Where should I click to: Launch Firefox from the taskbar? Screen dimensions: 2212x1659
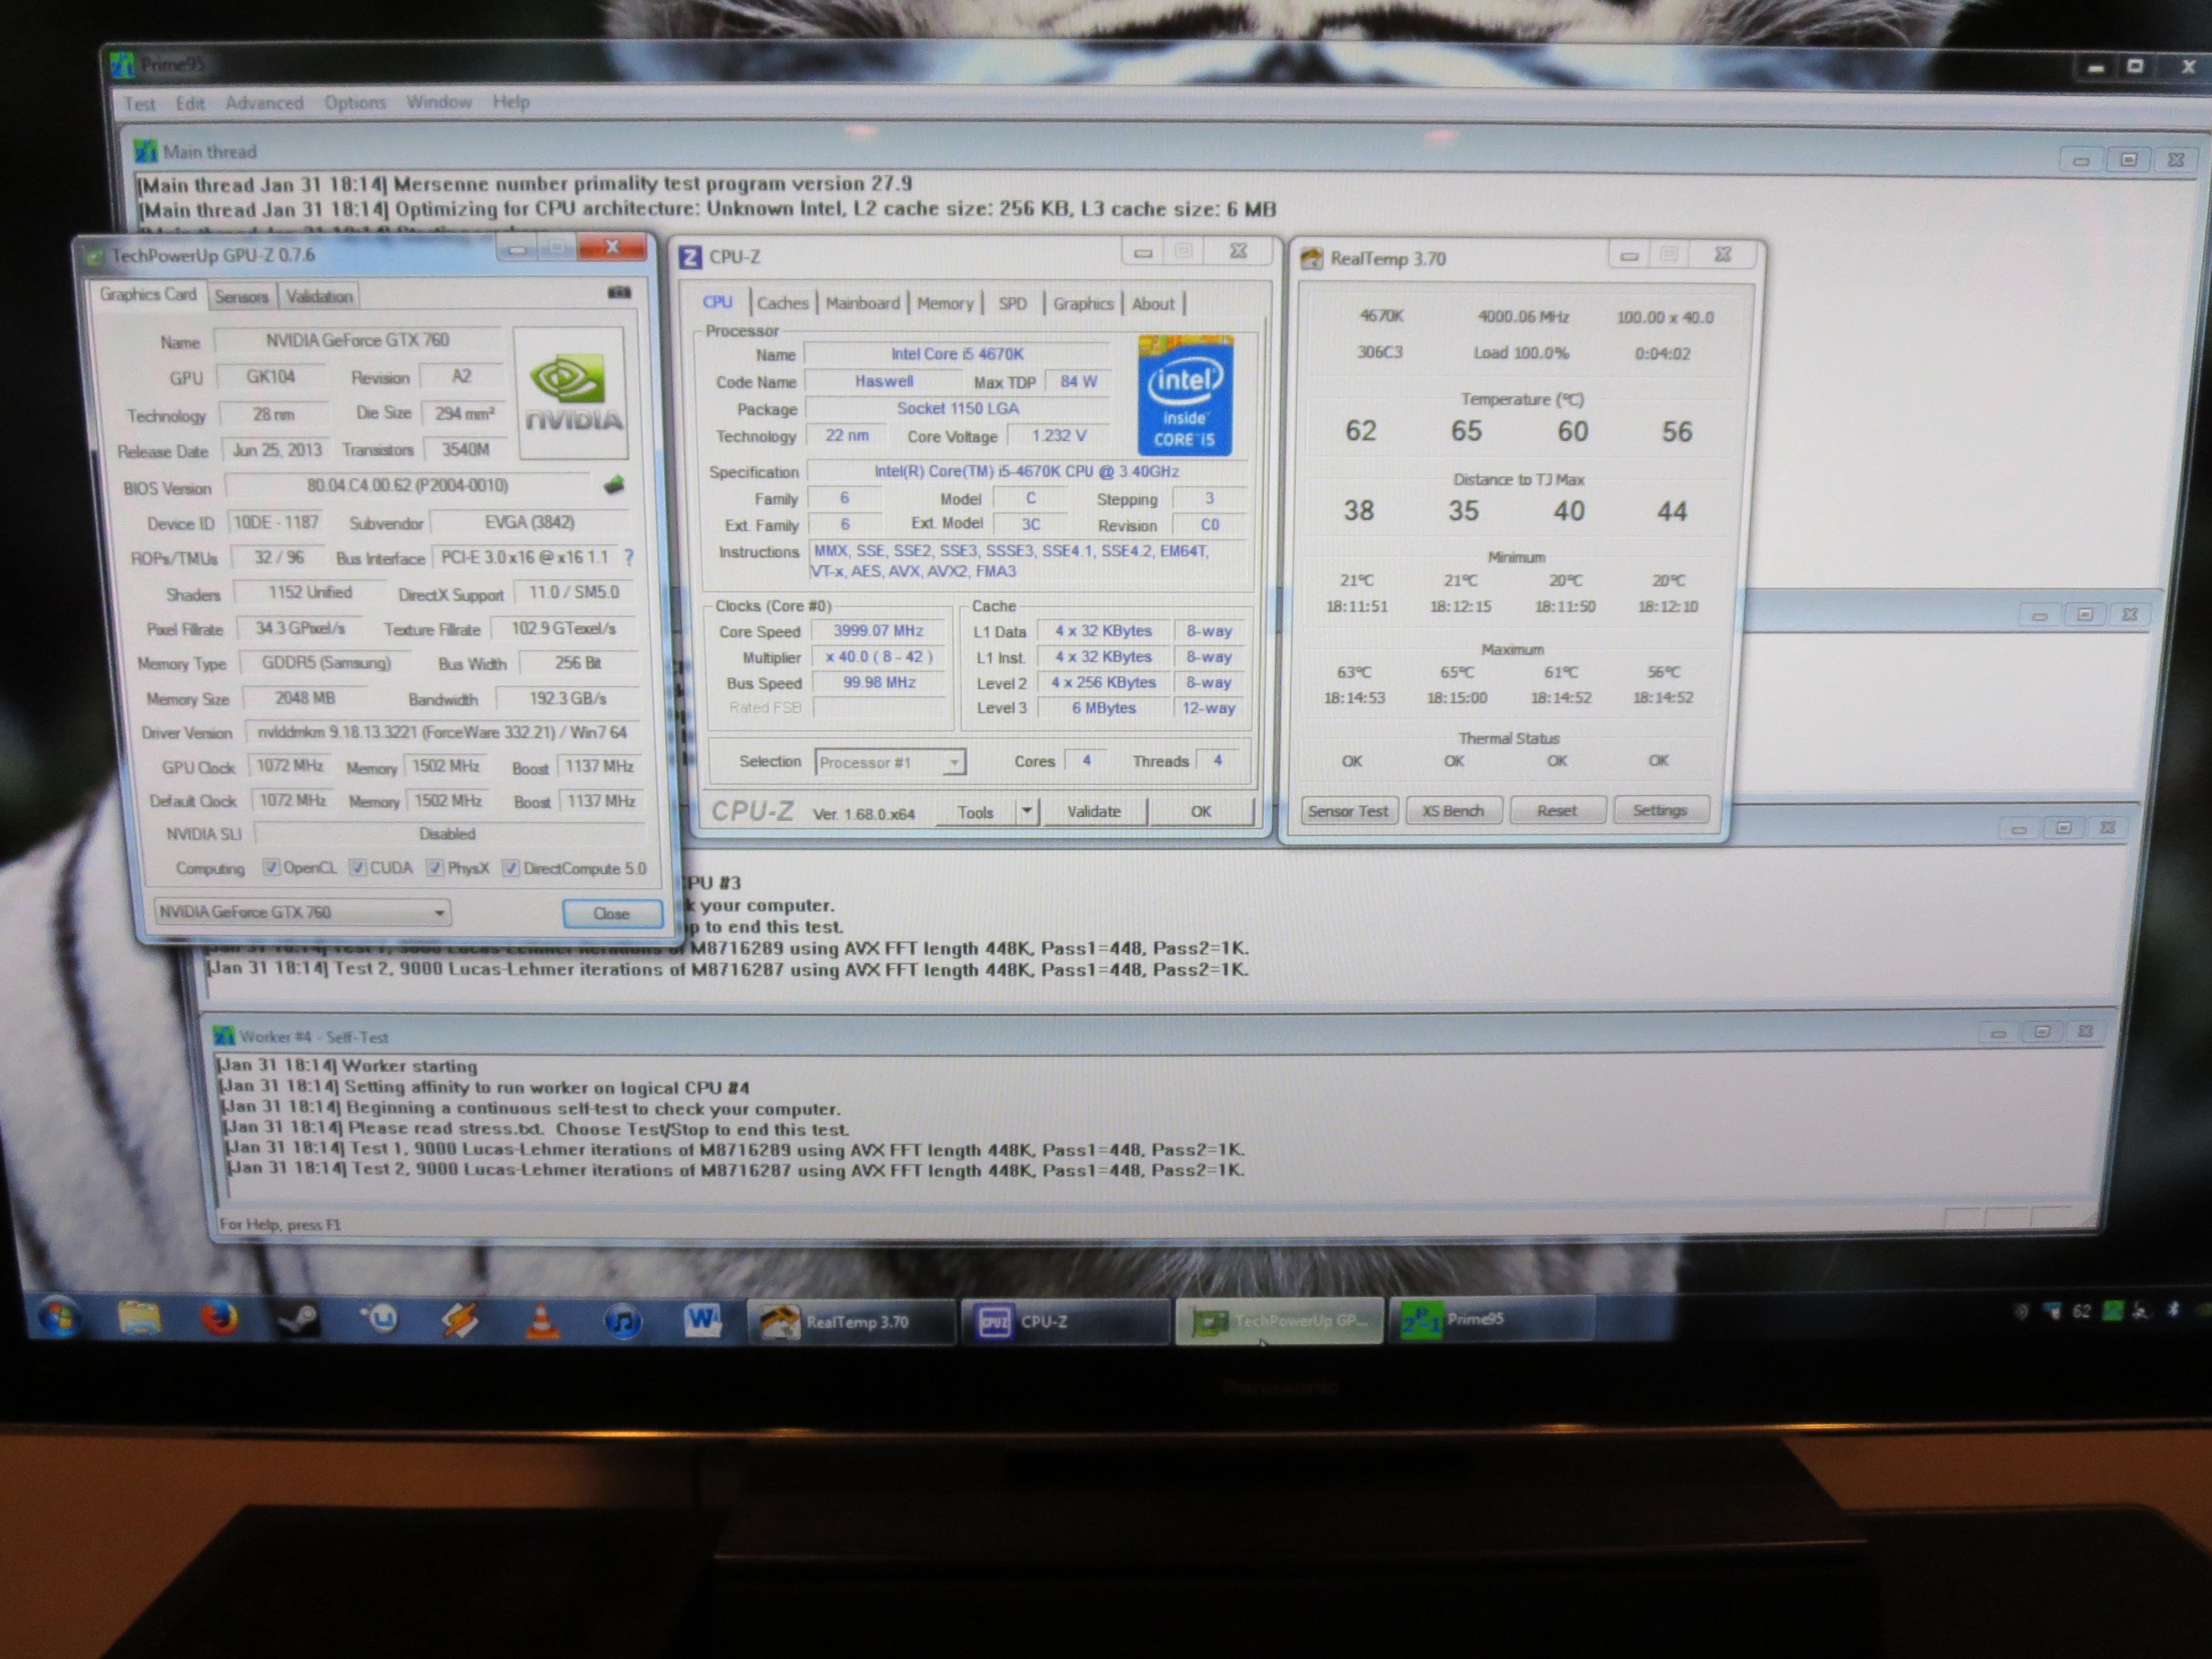219,1318
